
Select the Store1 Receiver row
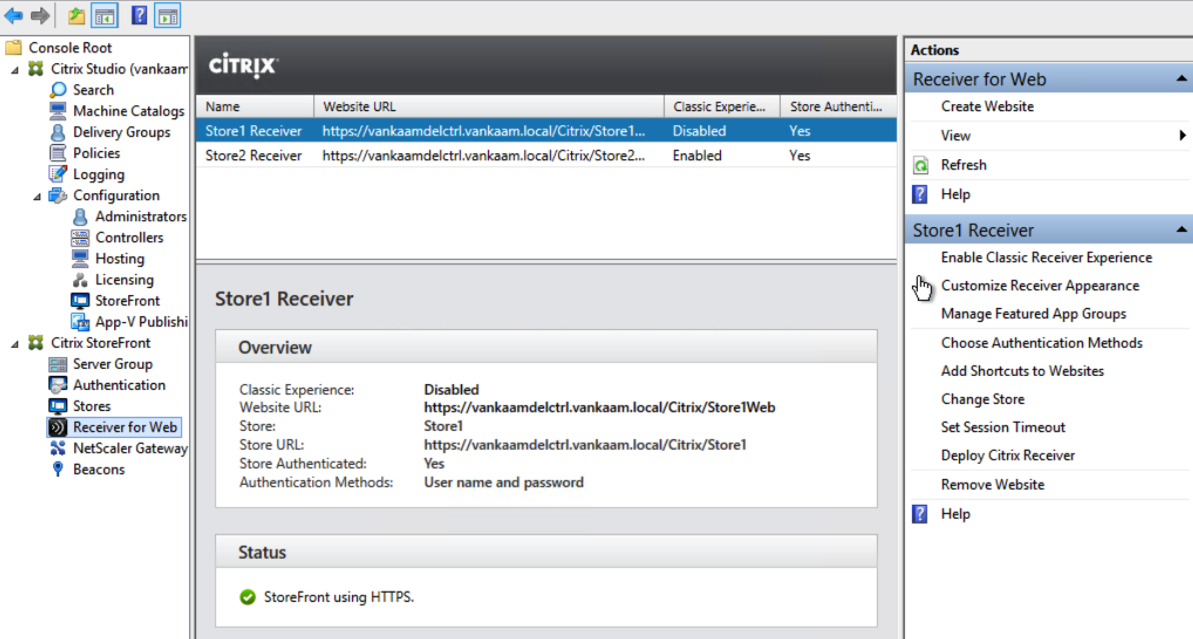546,131
